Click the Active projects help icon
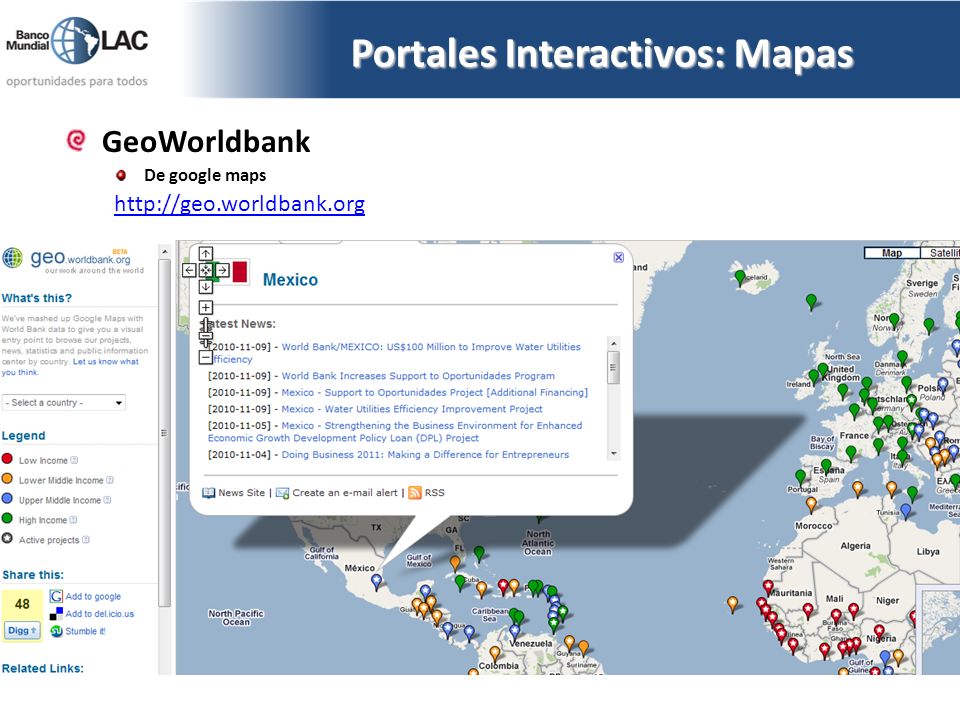The height and width of the screenshot is (720, 960). pyautogui.click(x=86, y=539)
